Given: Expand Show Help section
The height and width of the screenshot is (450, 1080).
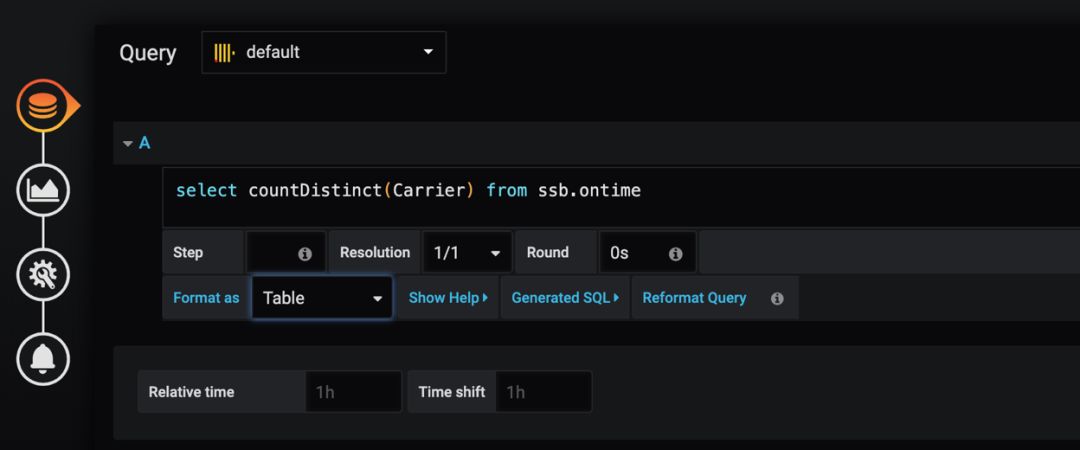Looking at the screenshot, I should [x=448, y=298].
